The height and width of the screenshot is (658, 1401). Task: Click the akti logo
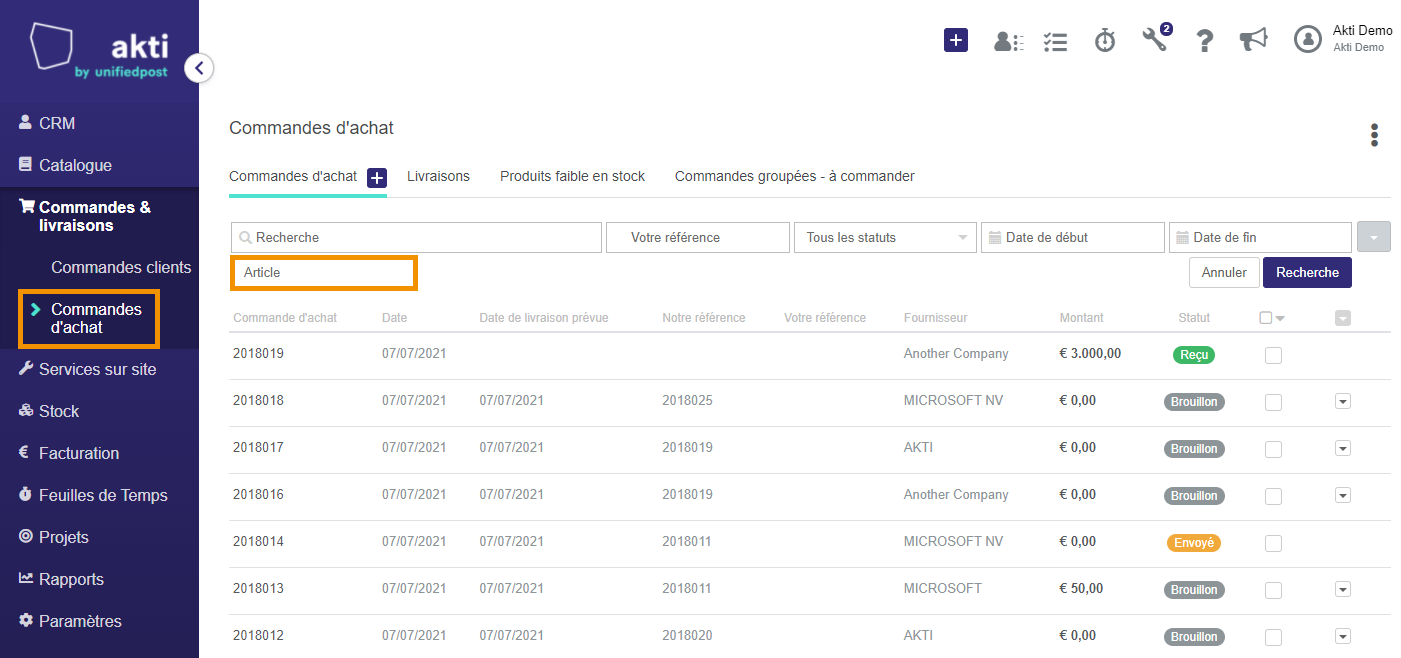point(99,50)
